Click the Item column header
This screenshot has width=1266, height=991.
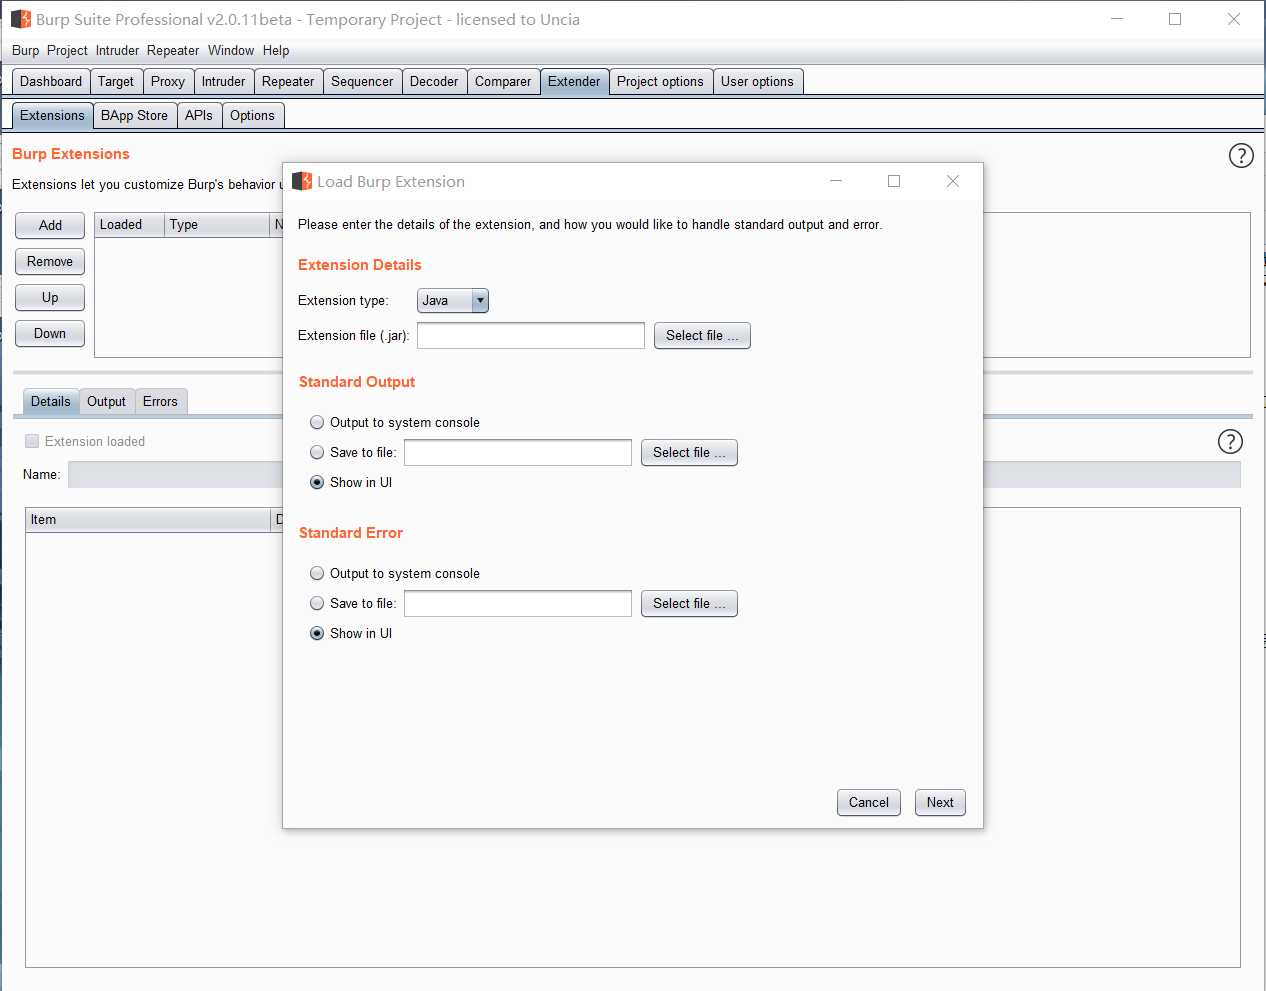coord(148,519)
